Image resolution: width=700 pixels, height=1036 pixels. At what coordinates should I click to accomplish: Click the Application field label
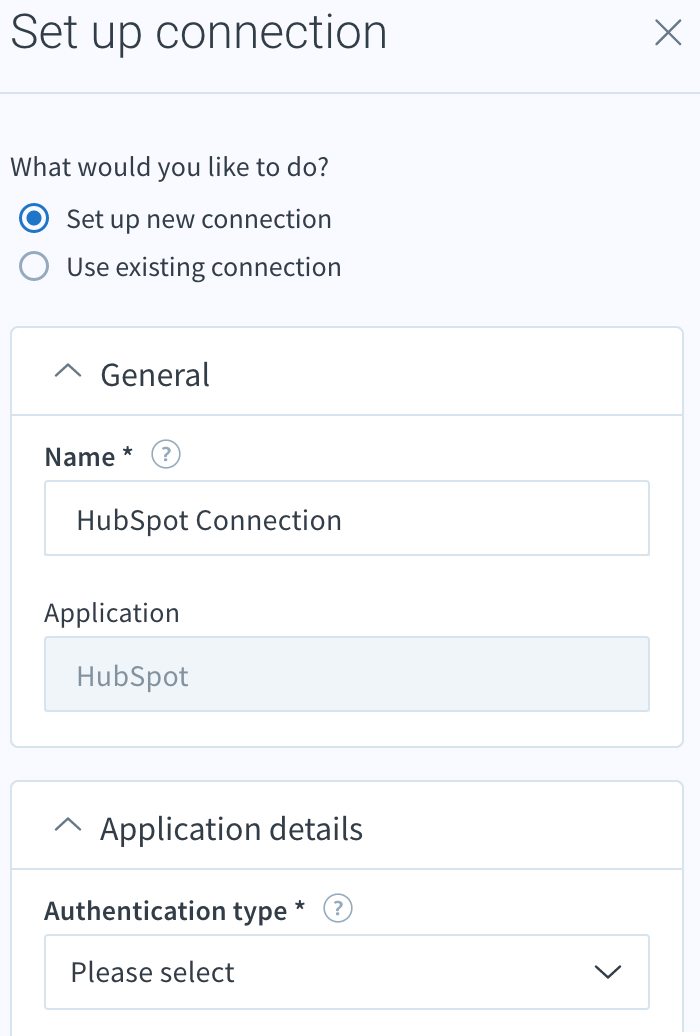(112, 614)
